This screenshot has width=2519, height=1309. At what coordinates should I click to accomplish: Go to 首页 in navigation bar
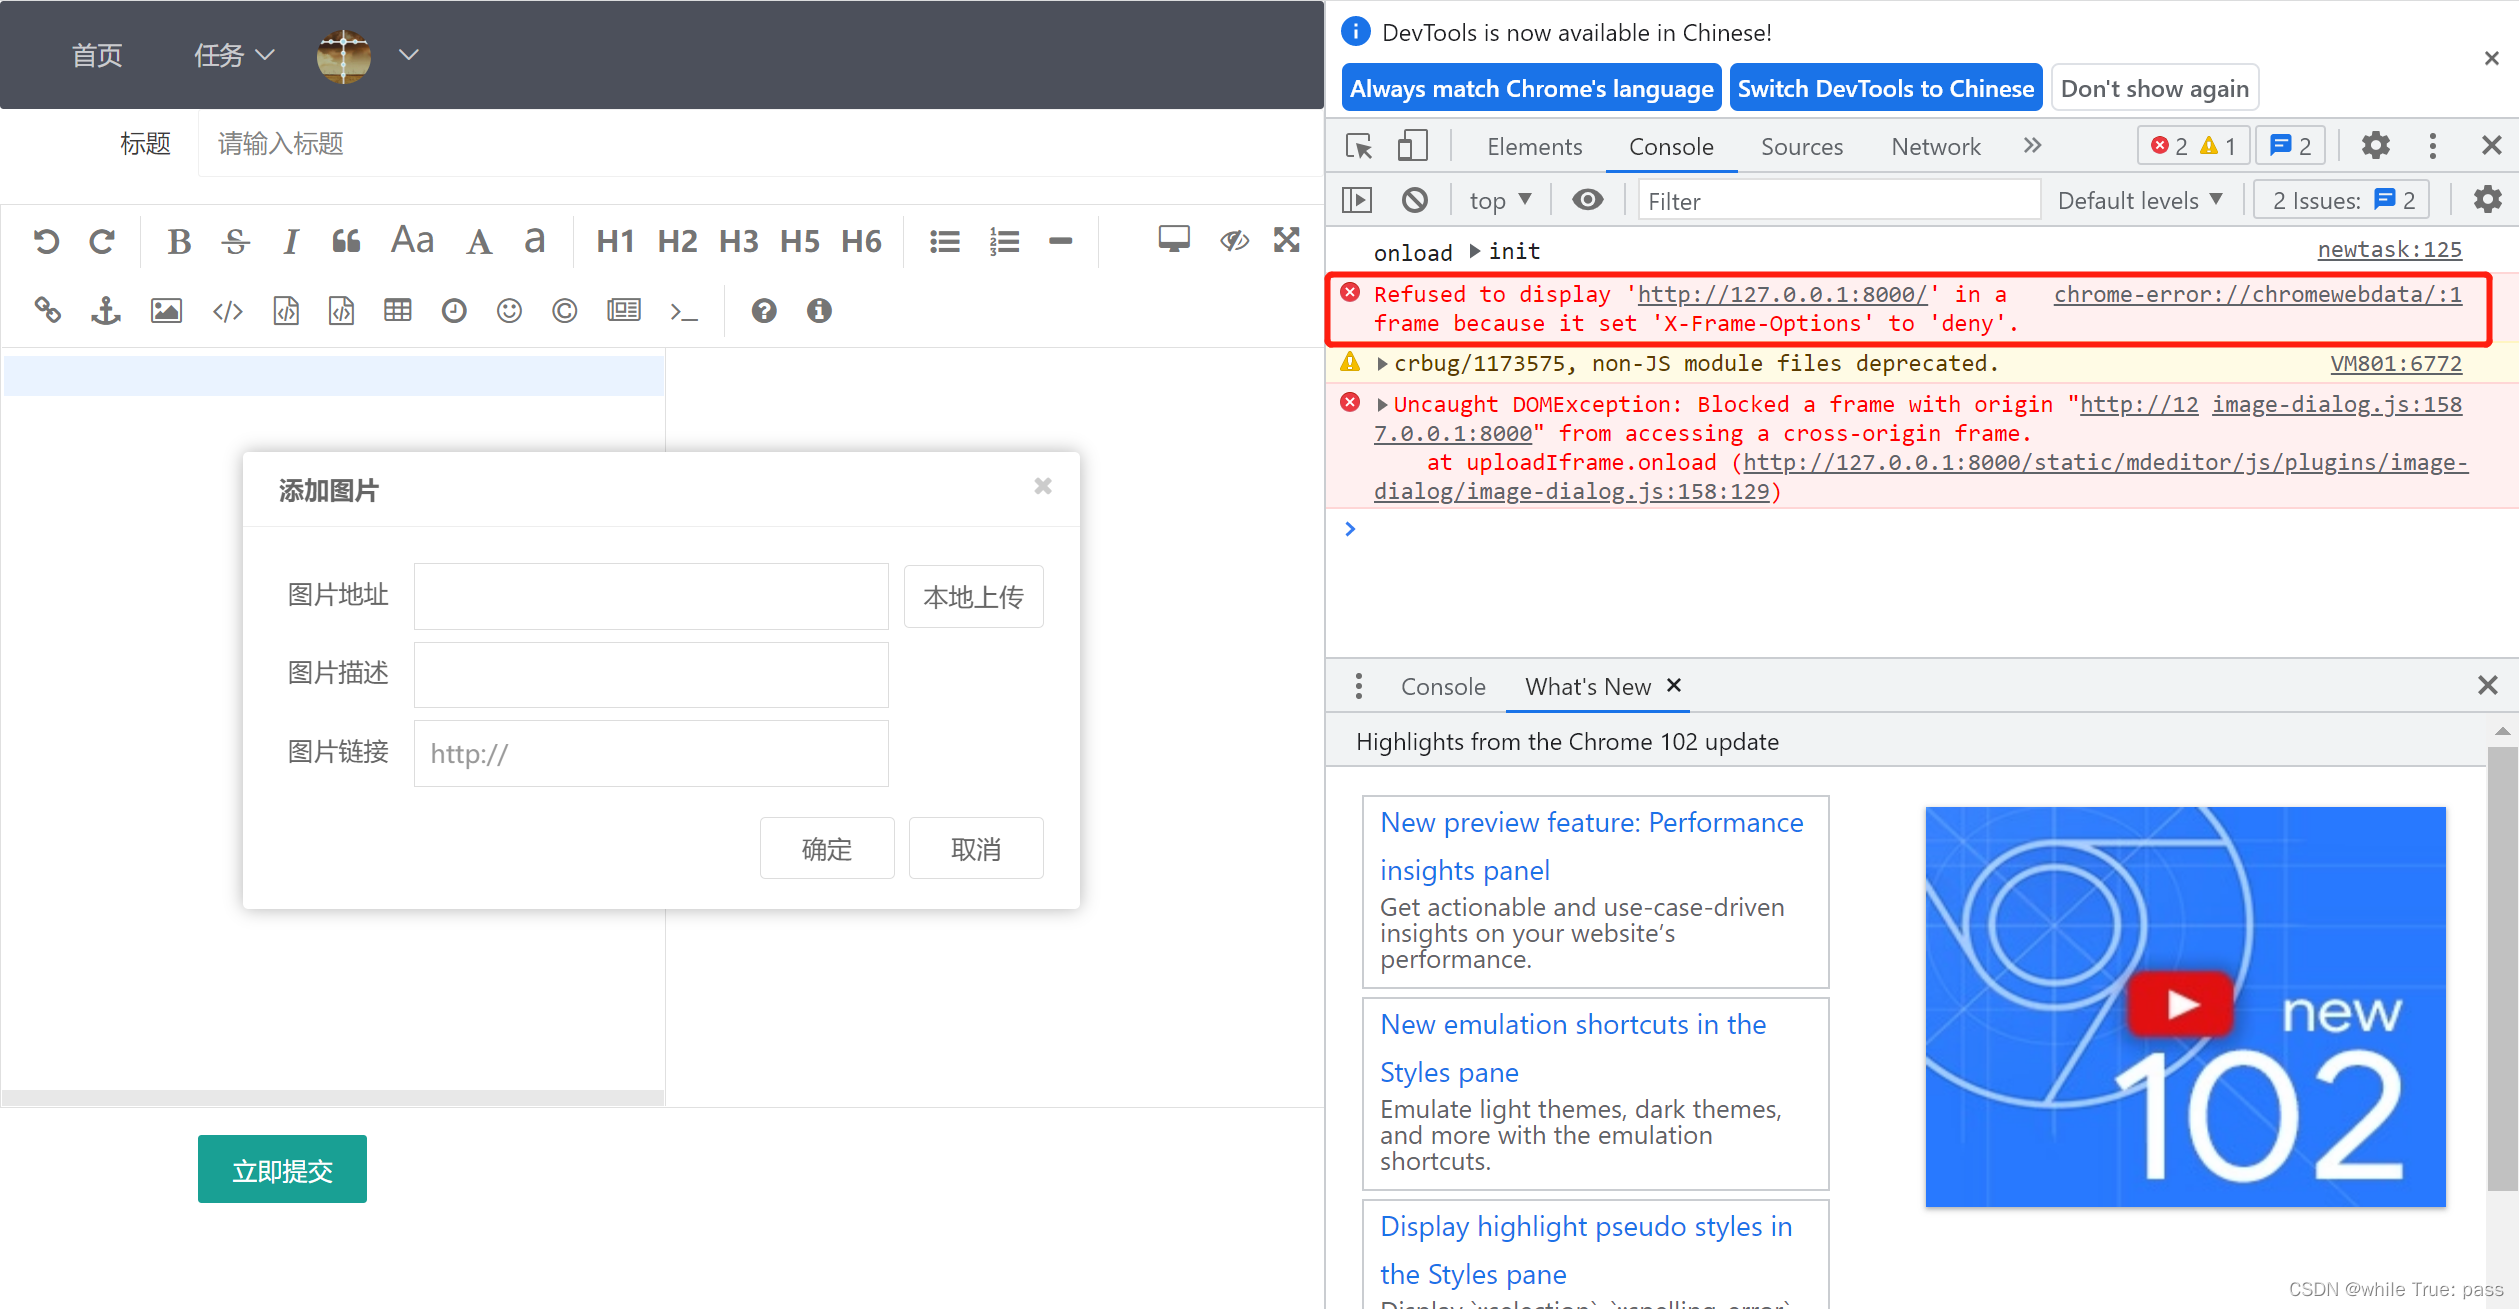(x=97, y=55)
